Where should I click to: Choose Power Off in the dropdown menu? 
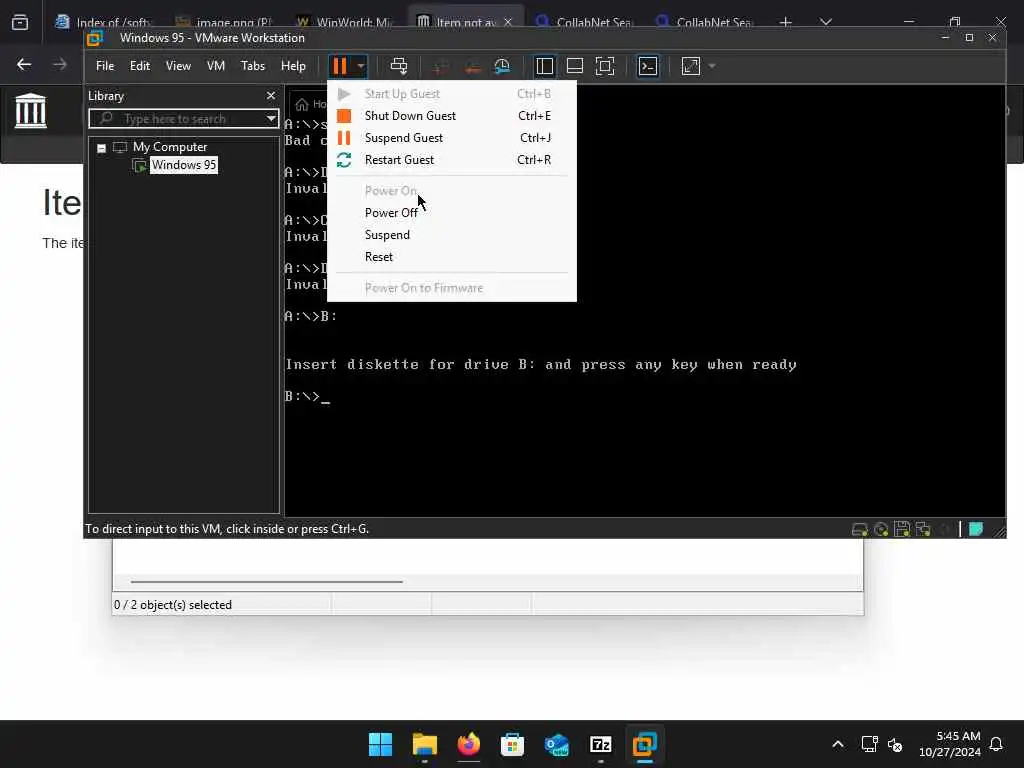click(451, 213)
